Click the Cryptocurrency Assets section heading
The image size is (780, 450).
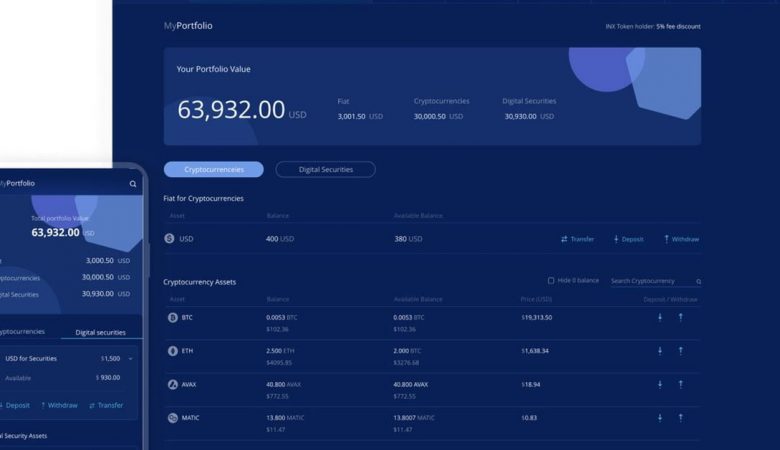199,282
